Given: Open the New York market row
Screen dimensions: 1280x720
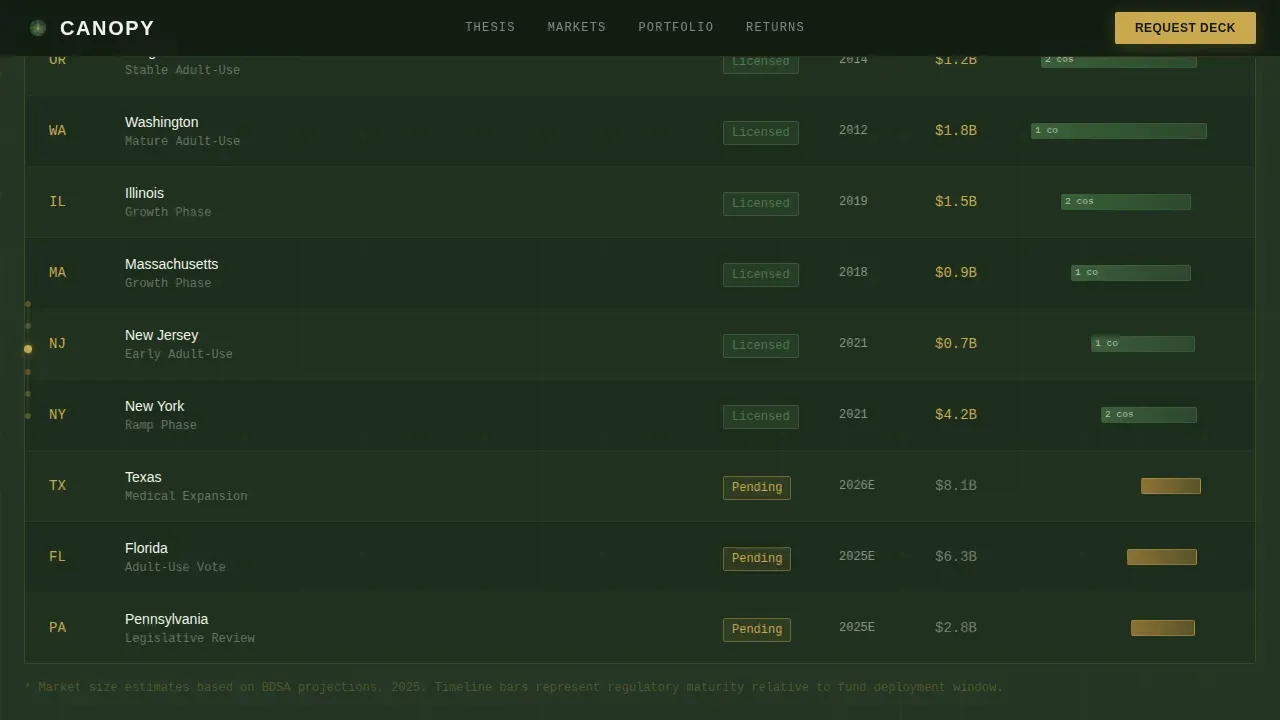Looking at the screenshot, I should [640, 415].
